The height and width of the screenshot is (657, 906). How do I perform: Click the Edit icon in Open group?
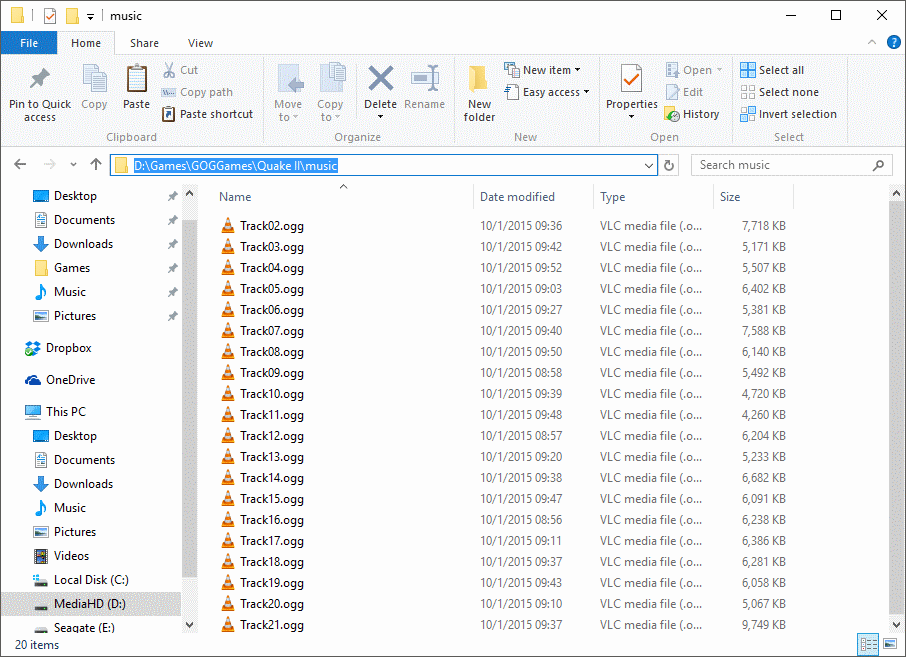click(672, 92)
